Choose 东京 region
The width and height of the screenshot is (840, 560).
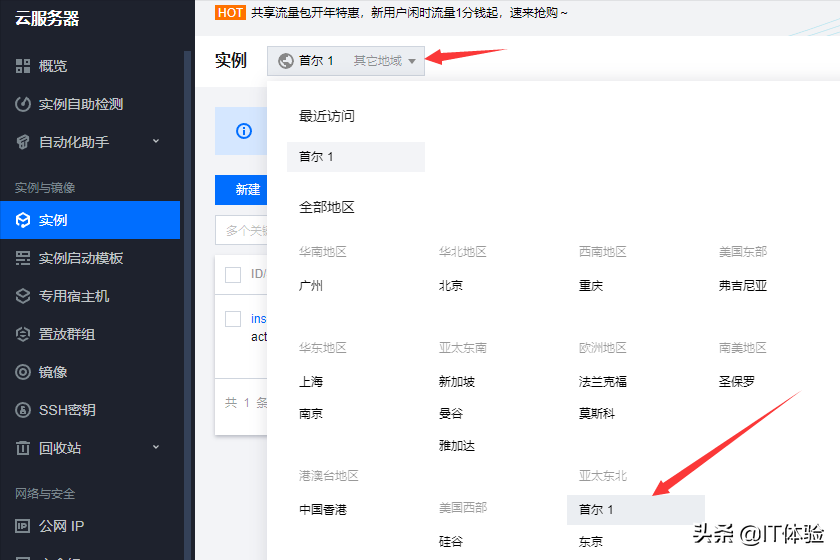[591, 542]
